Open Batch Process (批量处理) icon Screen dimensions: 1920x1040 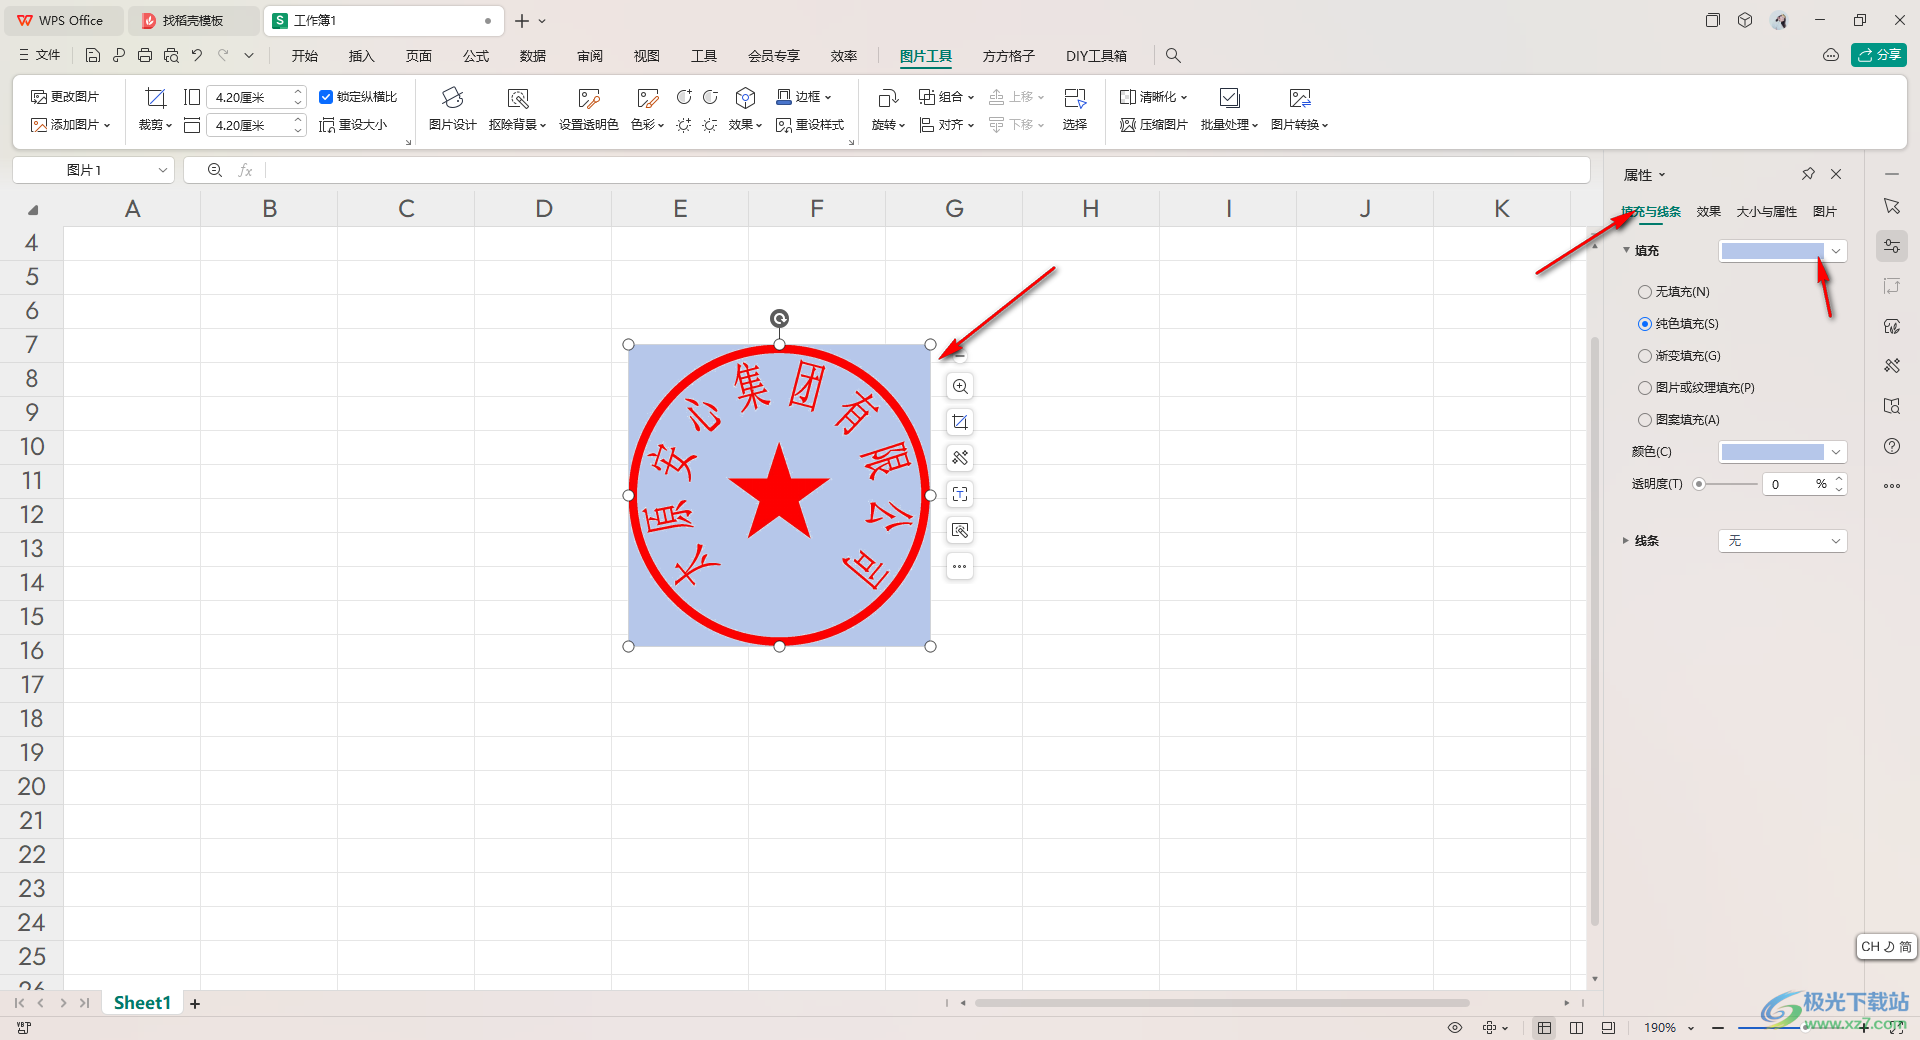point(1229,98)
